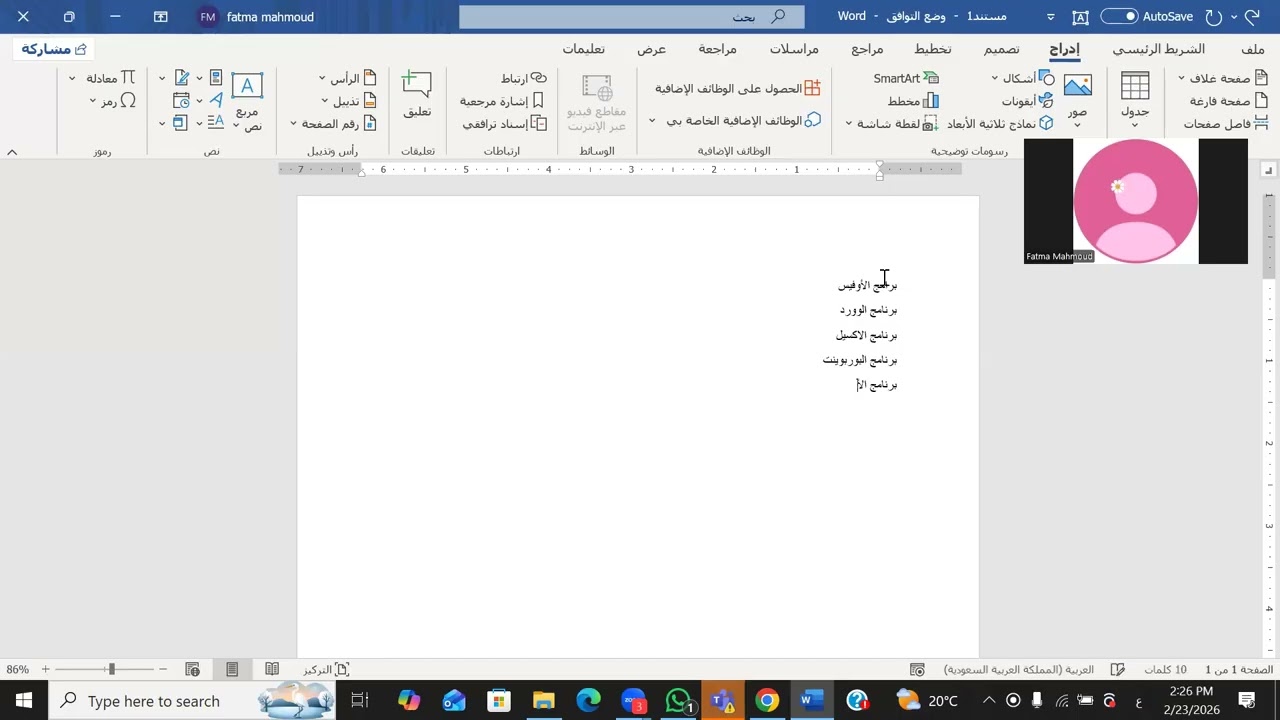Image resolution: width=1280 pixels, height=720 pixels.
Task: Expand الوظائف الإضافية الخاصة بي dropdown arrow
Action: (x=652, y=120)
